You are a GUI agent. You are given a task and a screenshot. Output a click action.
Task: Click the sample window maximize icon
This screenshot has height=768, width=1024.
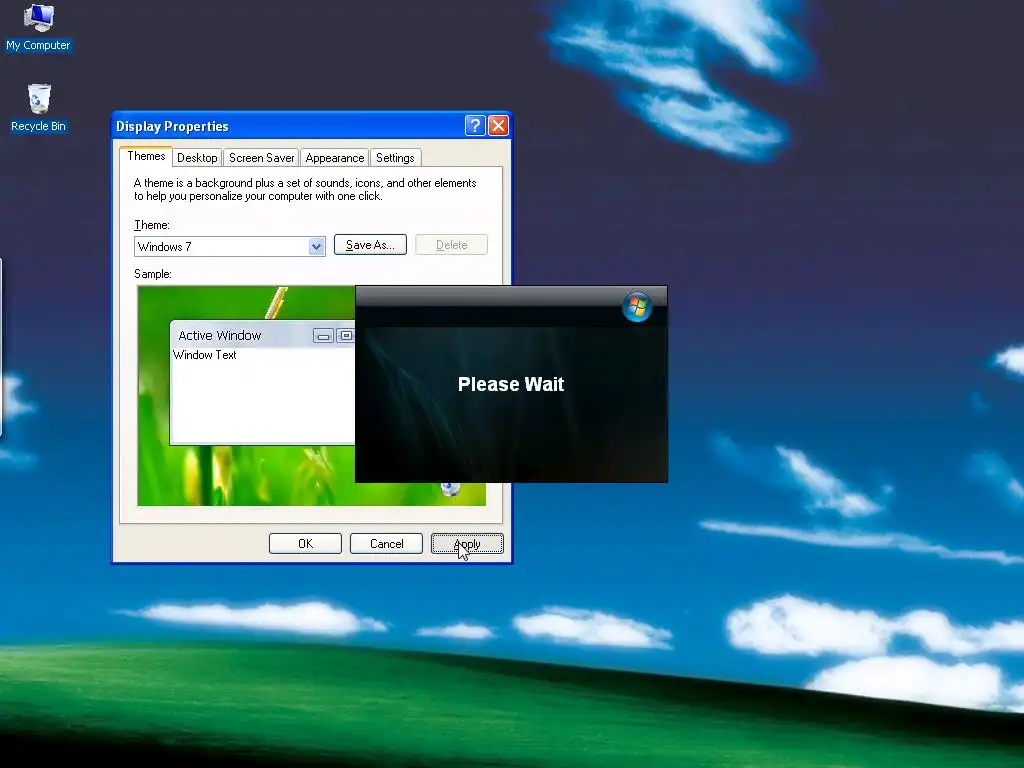[x=345, y=336]
